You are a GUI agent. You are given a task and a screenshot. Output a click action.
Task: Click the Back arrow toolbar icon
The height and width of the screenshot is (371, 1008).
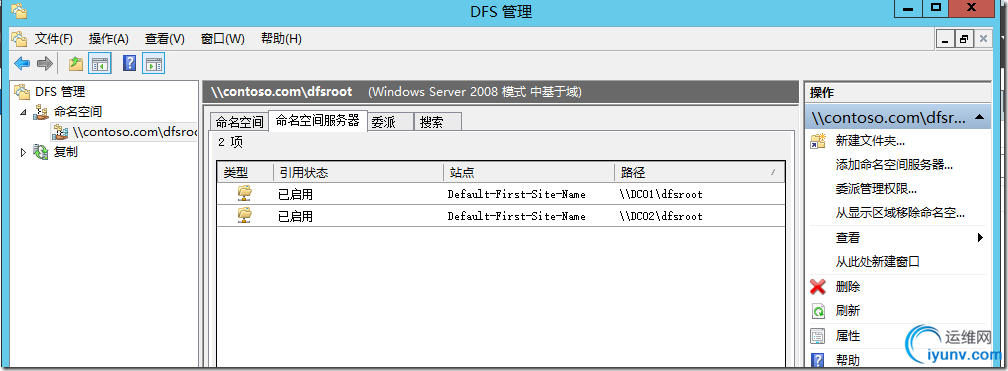click(x=22, y=63)
